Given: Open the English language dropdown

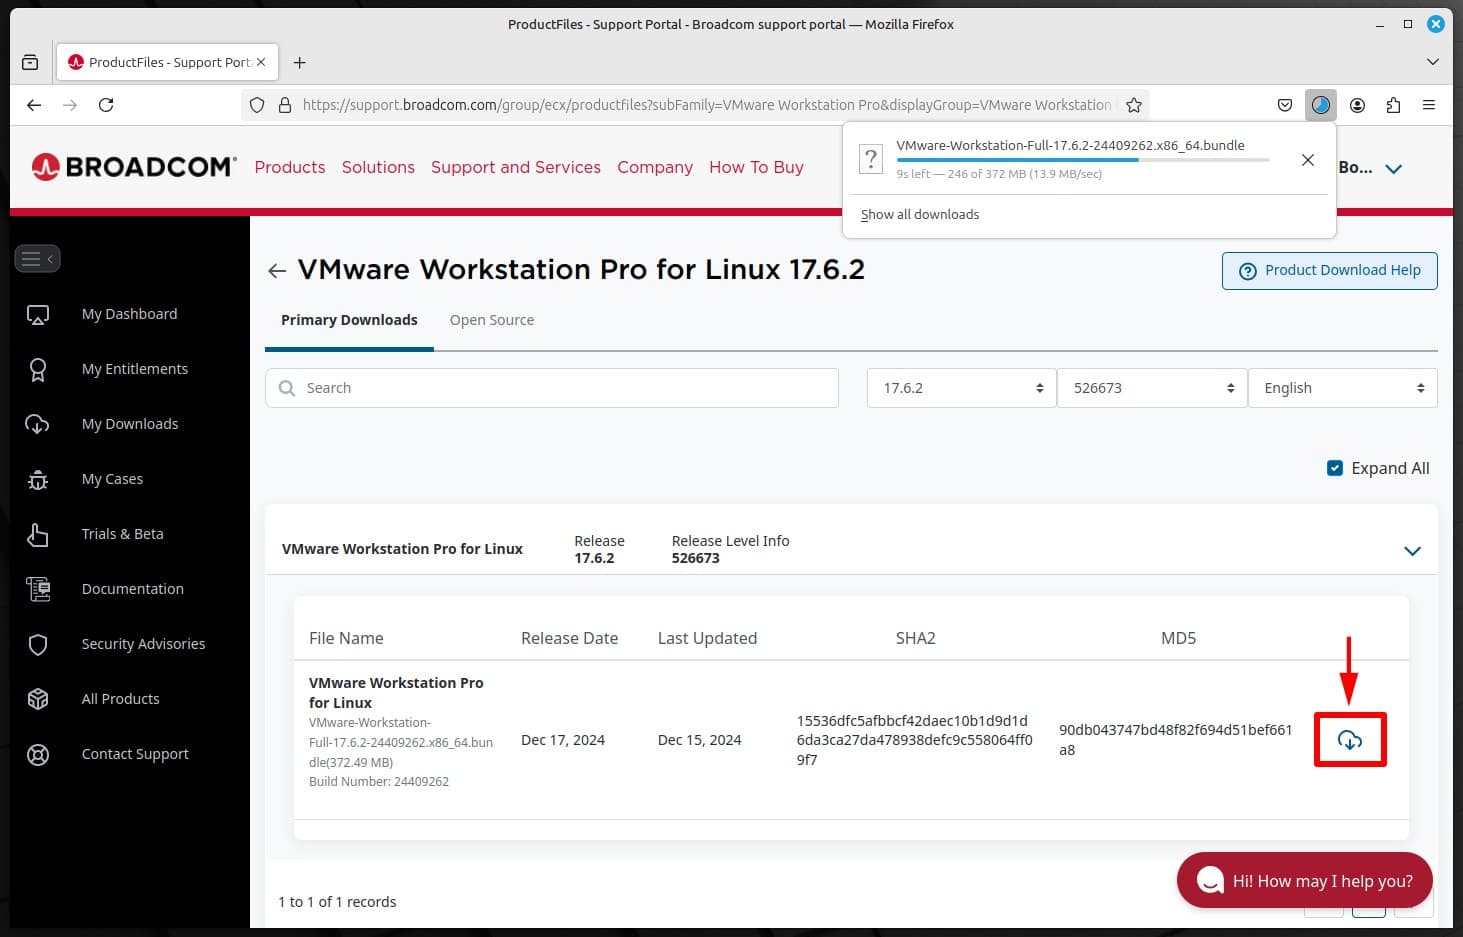Looking at the screenshot, I should tap(1343, 387).
